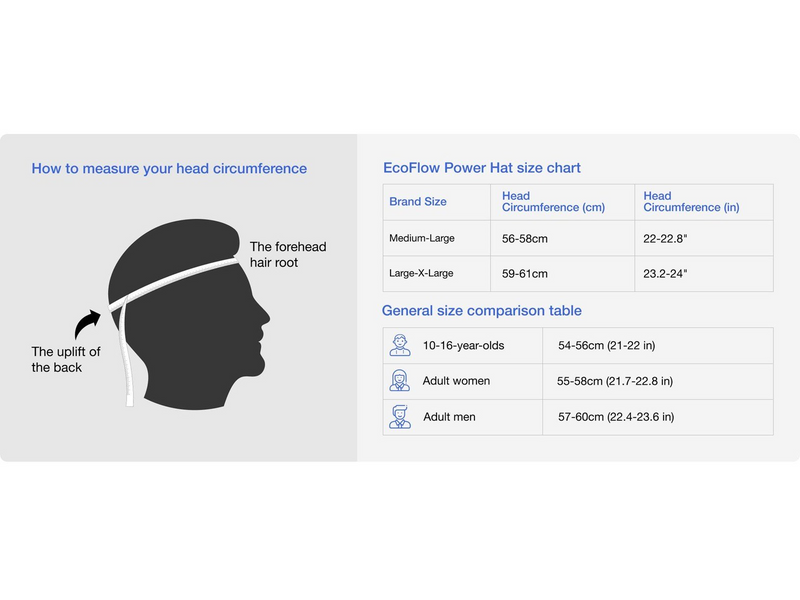Click the 'Adult men' label
This screenshot has height=600, width=800.
click(449, 417)
